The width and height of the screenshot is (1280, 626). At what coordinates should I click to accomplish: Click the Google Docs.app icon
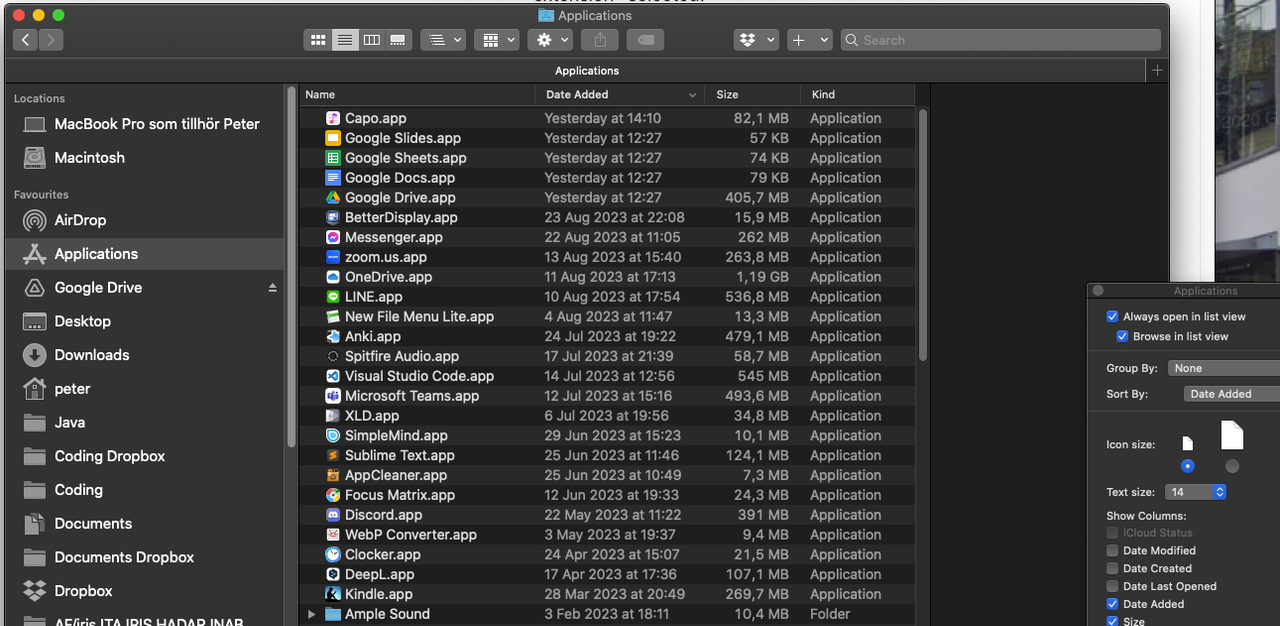[x=333, y=178]
